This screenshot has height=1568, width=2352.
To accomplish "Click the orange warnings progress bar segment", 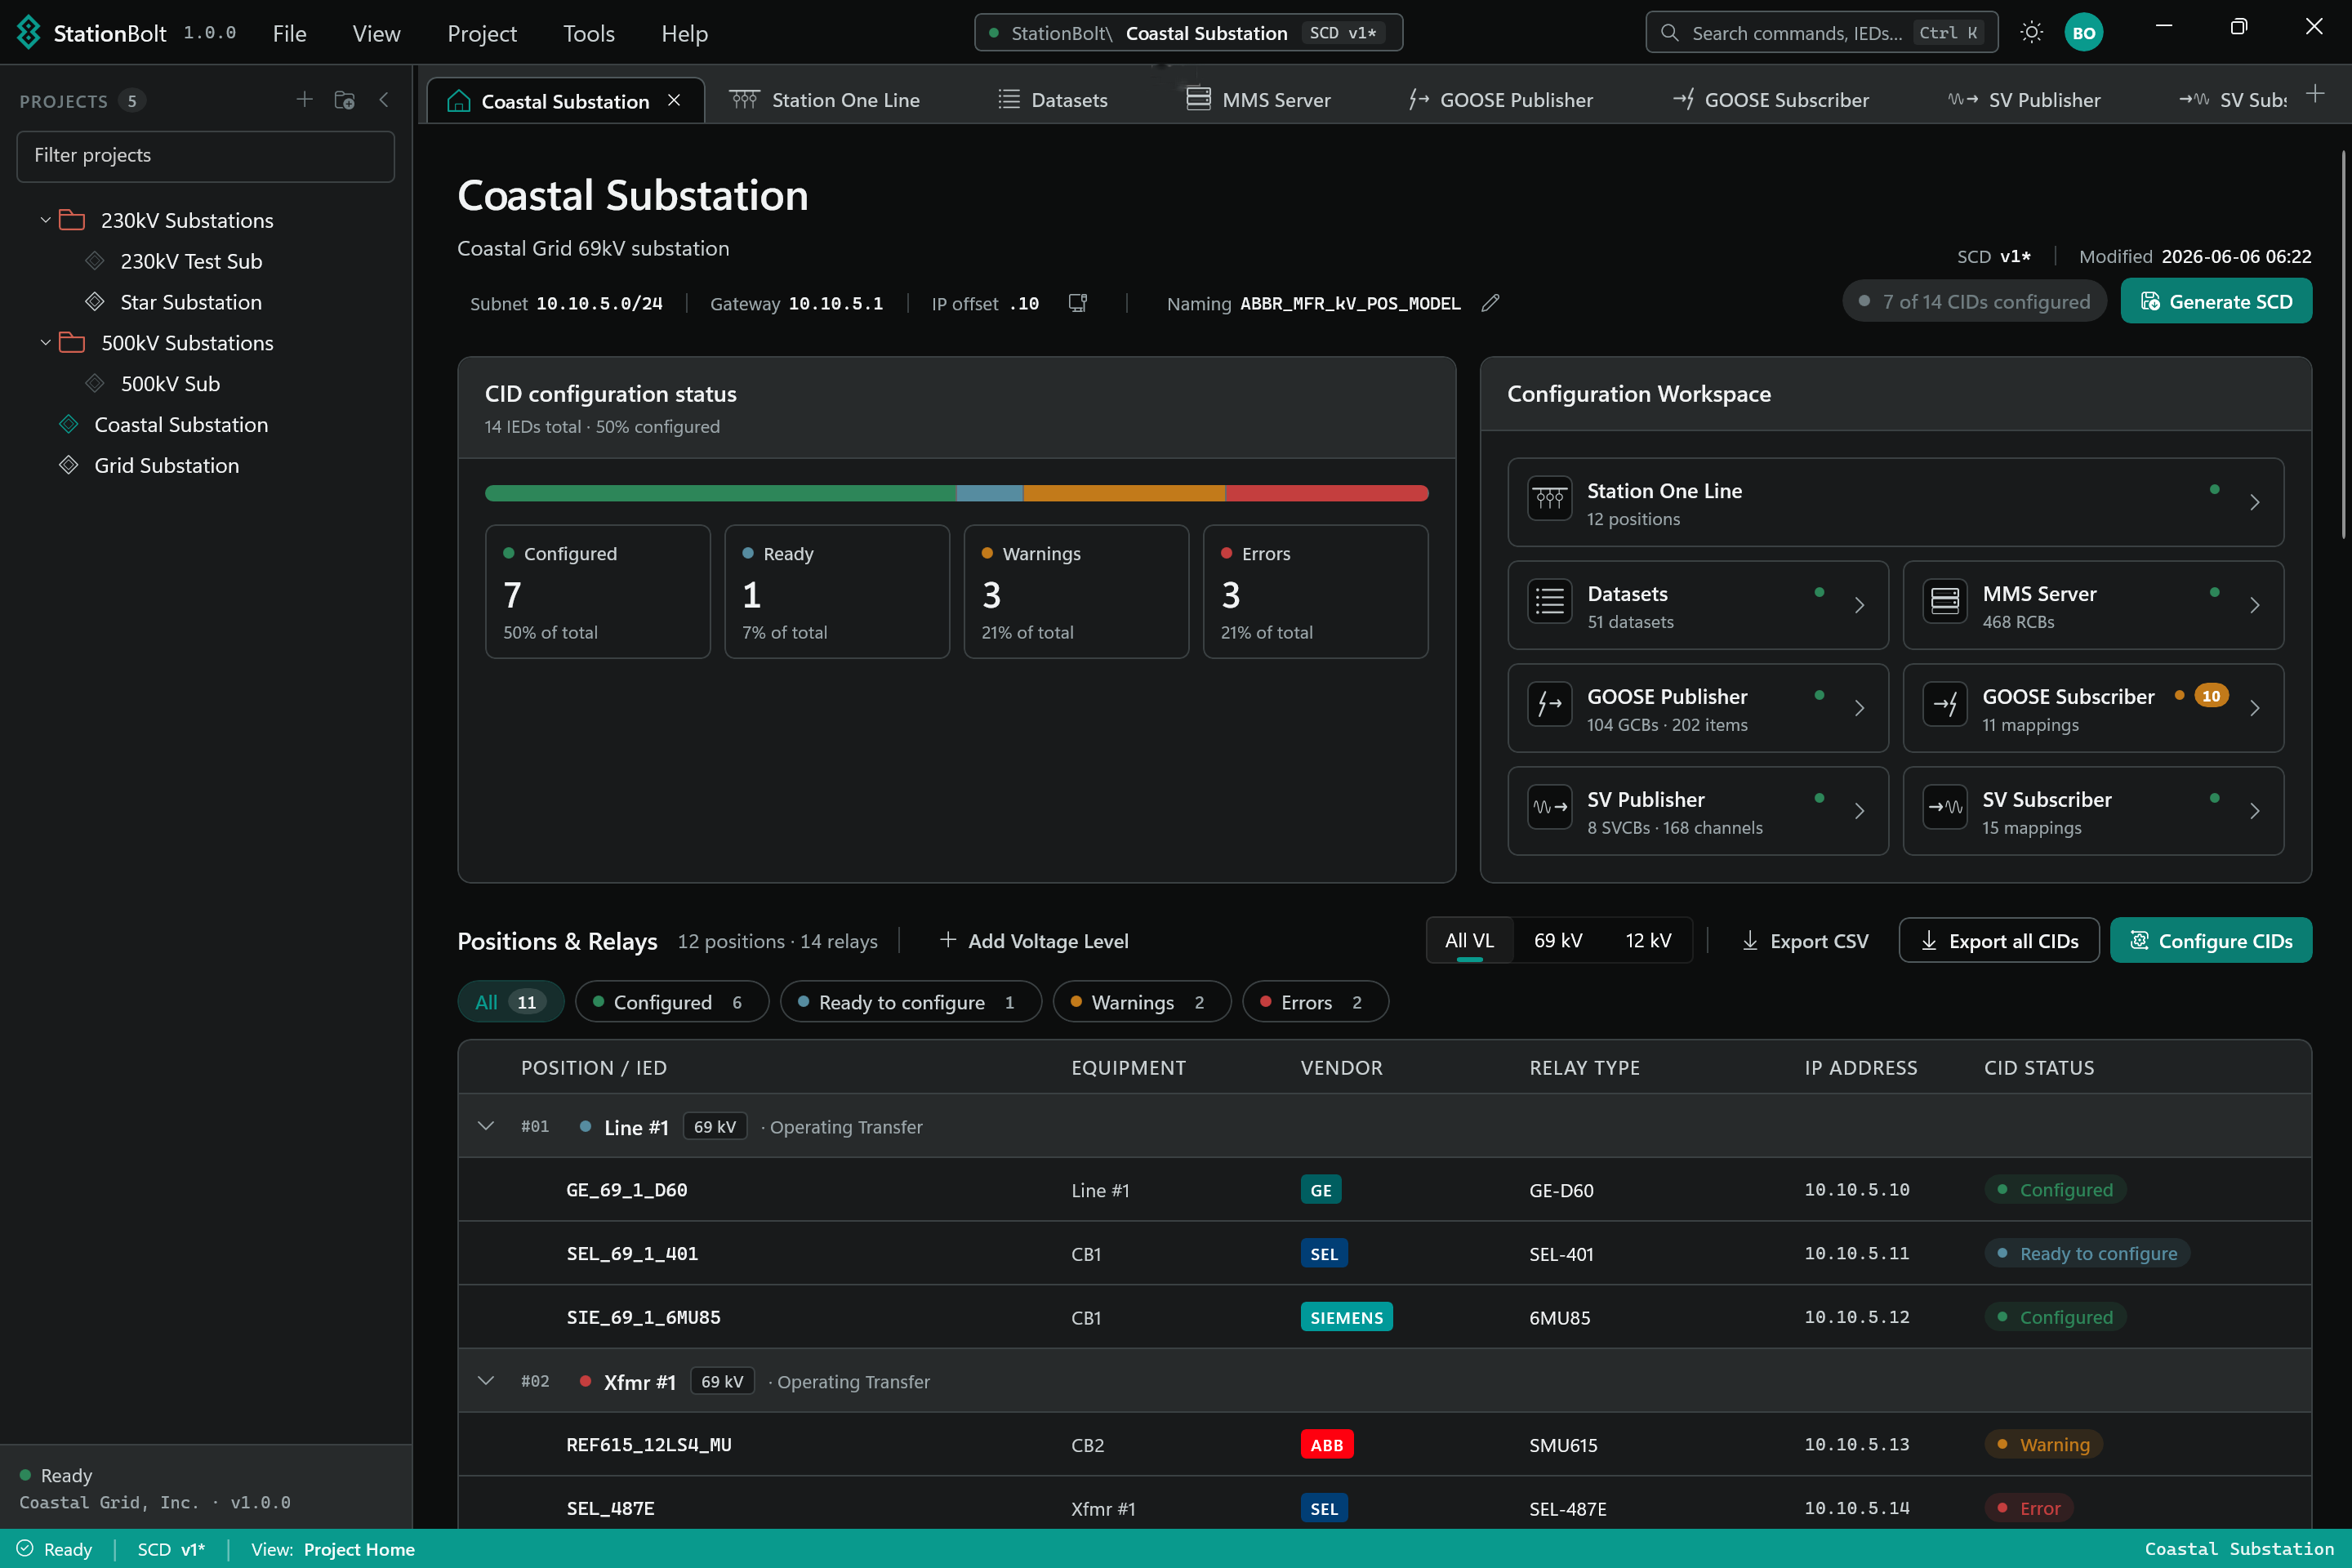I will click(x=1124, y=493).
